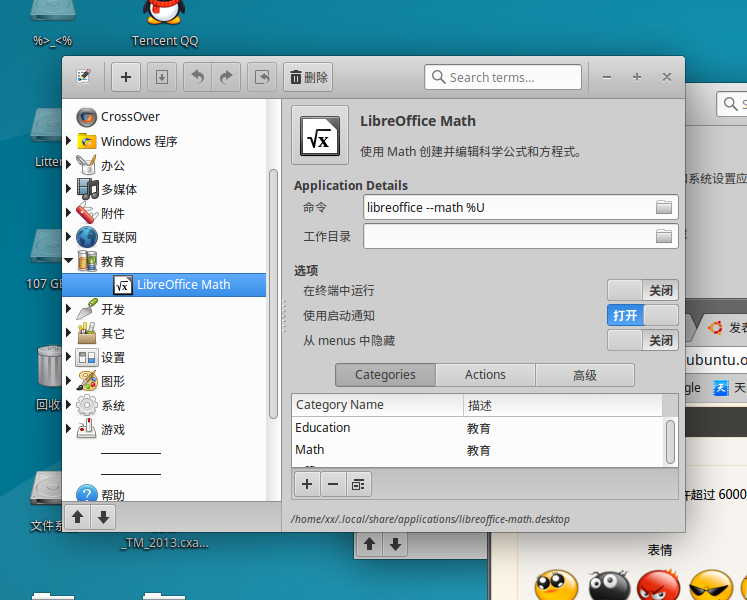Click the 办公 office category icon
Screen dimensions: 747x600
tap(87, 165)
